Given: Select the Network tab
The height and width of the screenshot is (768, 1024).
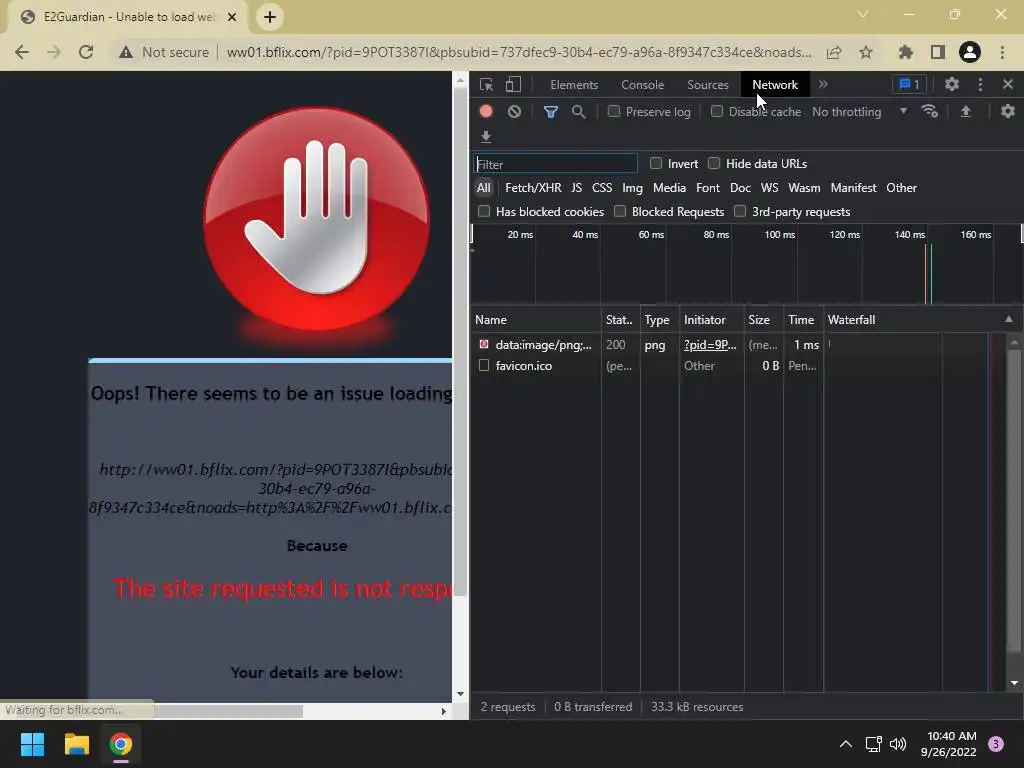Looking at the screenshot, I should coord(775,84).
